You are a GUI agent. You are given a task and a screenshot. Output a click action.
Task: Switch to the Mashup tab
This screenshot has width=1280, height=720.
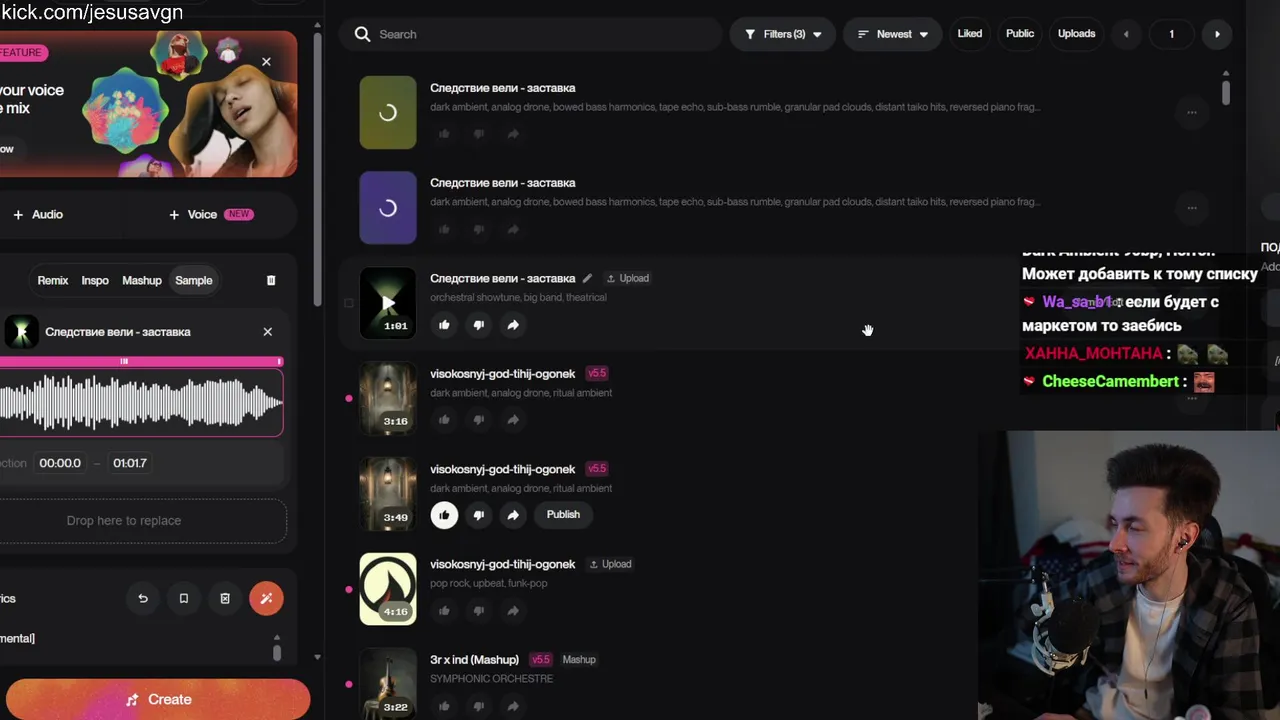(142, 281)
